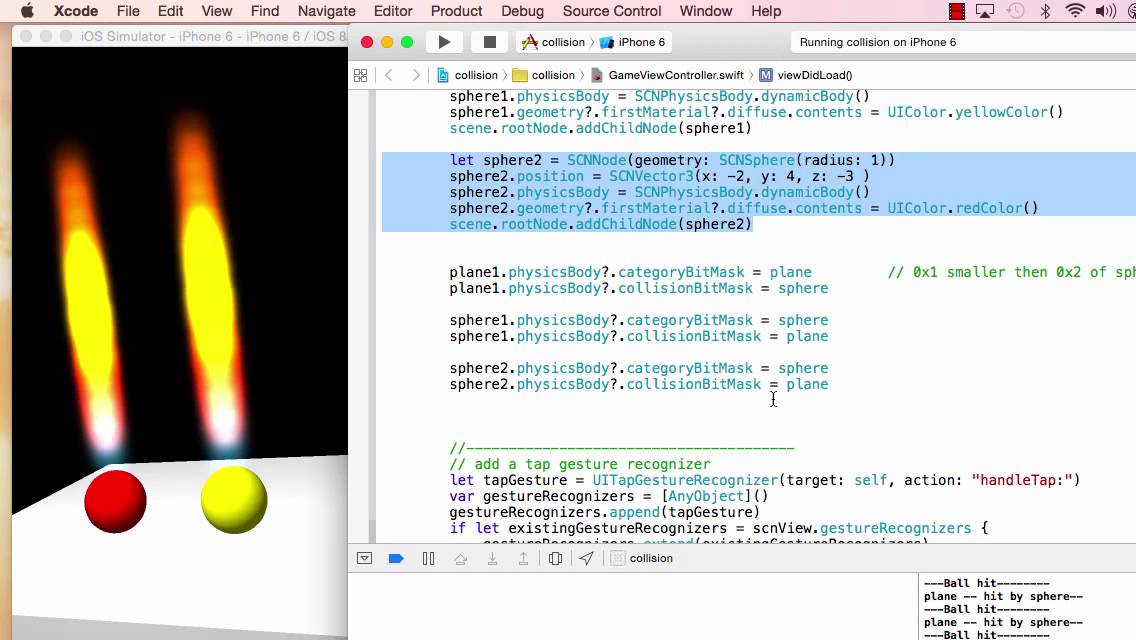Click 'handleTap:' string in code
Screen dimensions: 1136x640
click(x=1022, y=480)
